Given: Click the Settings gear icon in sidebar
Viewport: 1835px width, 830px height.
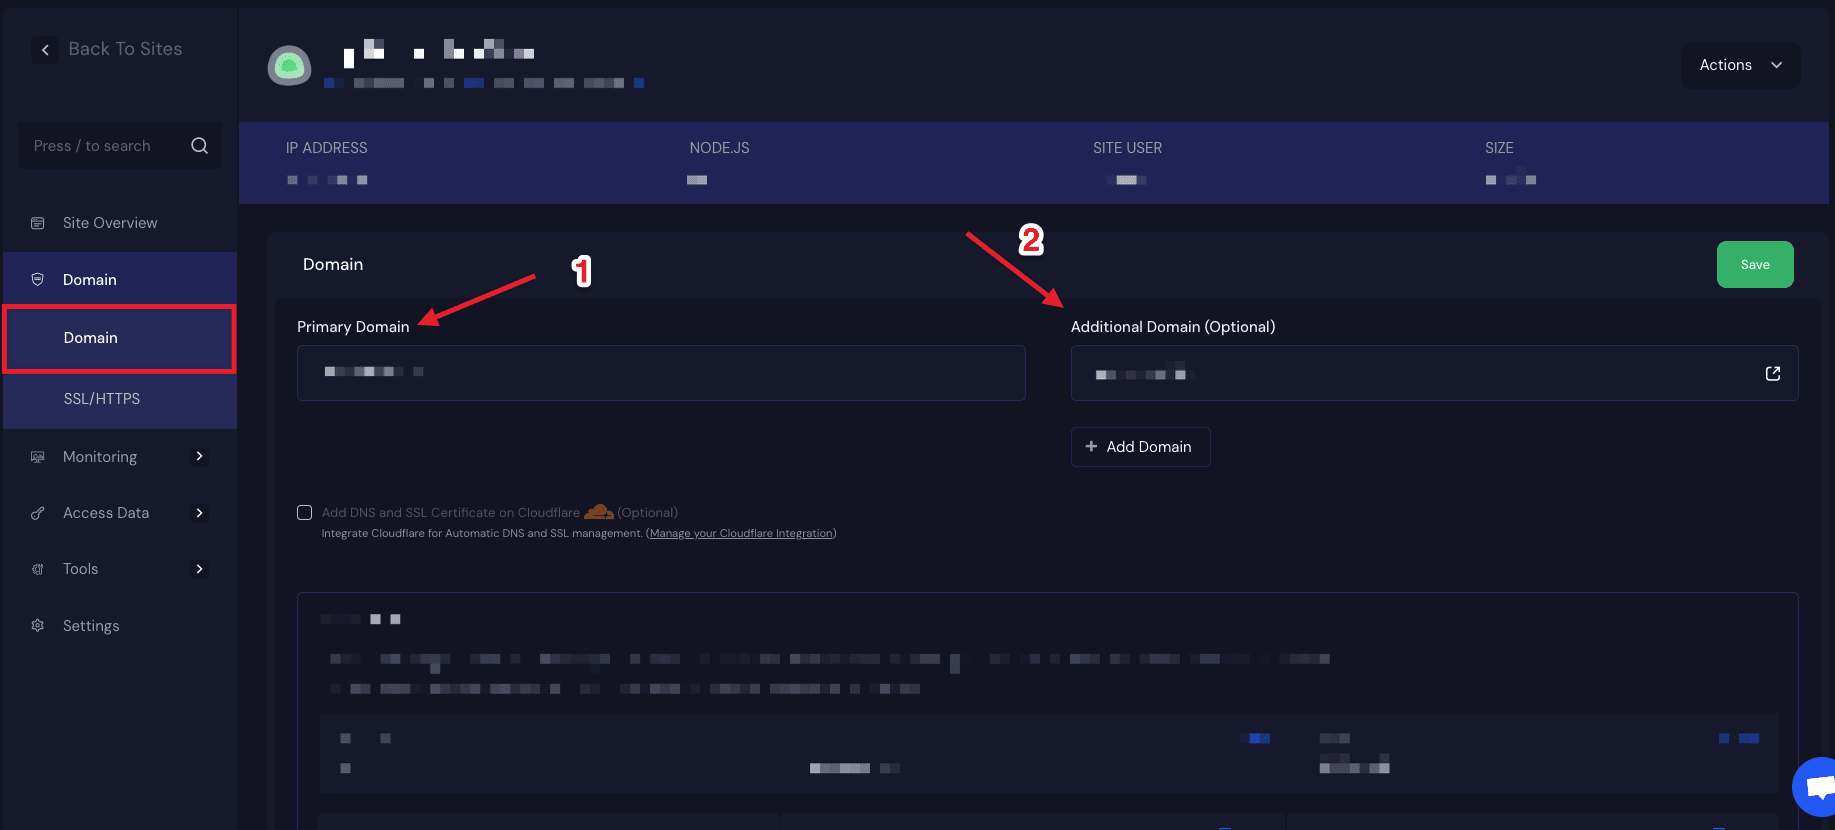Looking at the screenshot, I should (38, 626).
